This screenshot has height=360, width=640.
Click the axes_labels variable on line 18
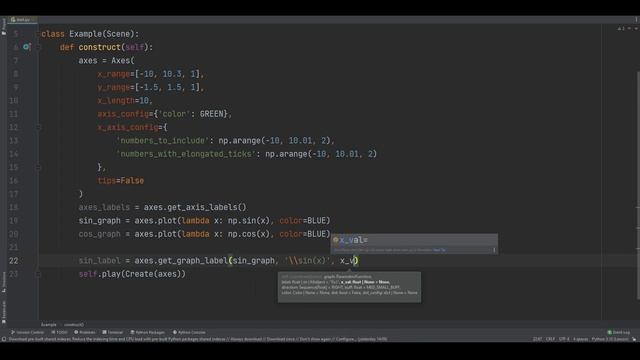pyautogui.click(x=104, y=207)
